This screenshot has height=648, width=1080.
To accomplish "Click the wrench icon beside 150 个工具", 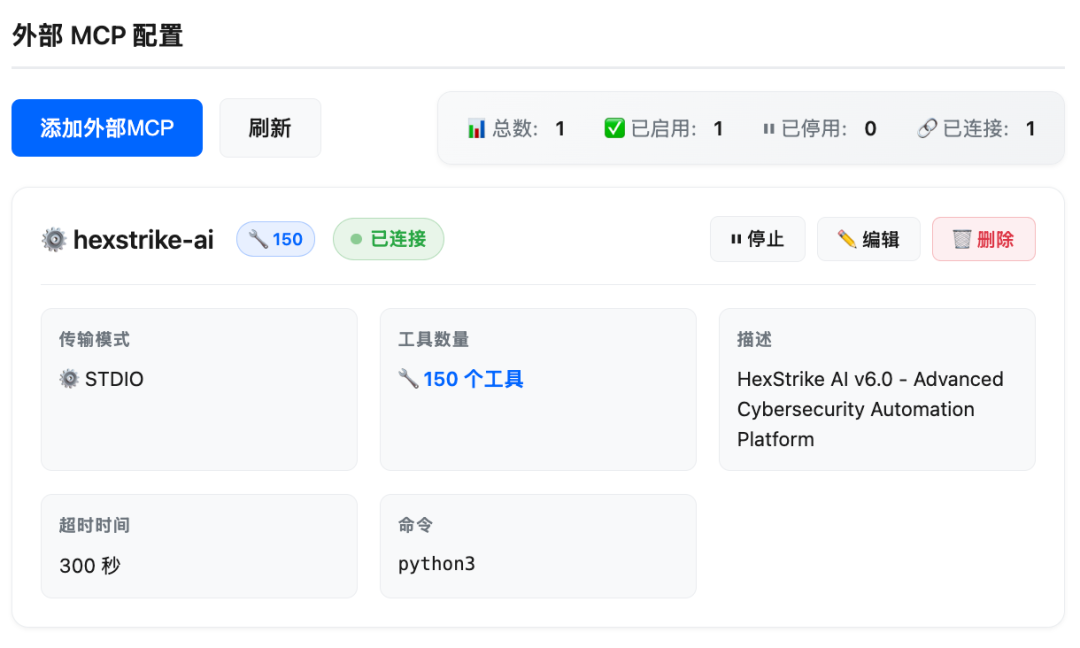I will (x=408, y=378).
